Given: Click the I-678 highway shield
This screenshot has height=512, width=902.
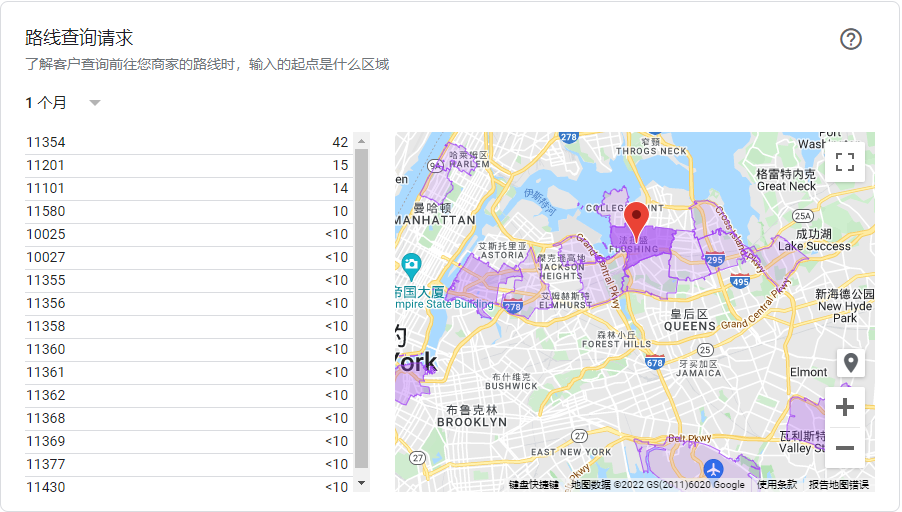Looking at the screenshot, I should click(655, 362).
